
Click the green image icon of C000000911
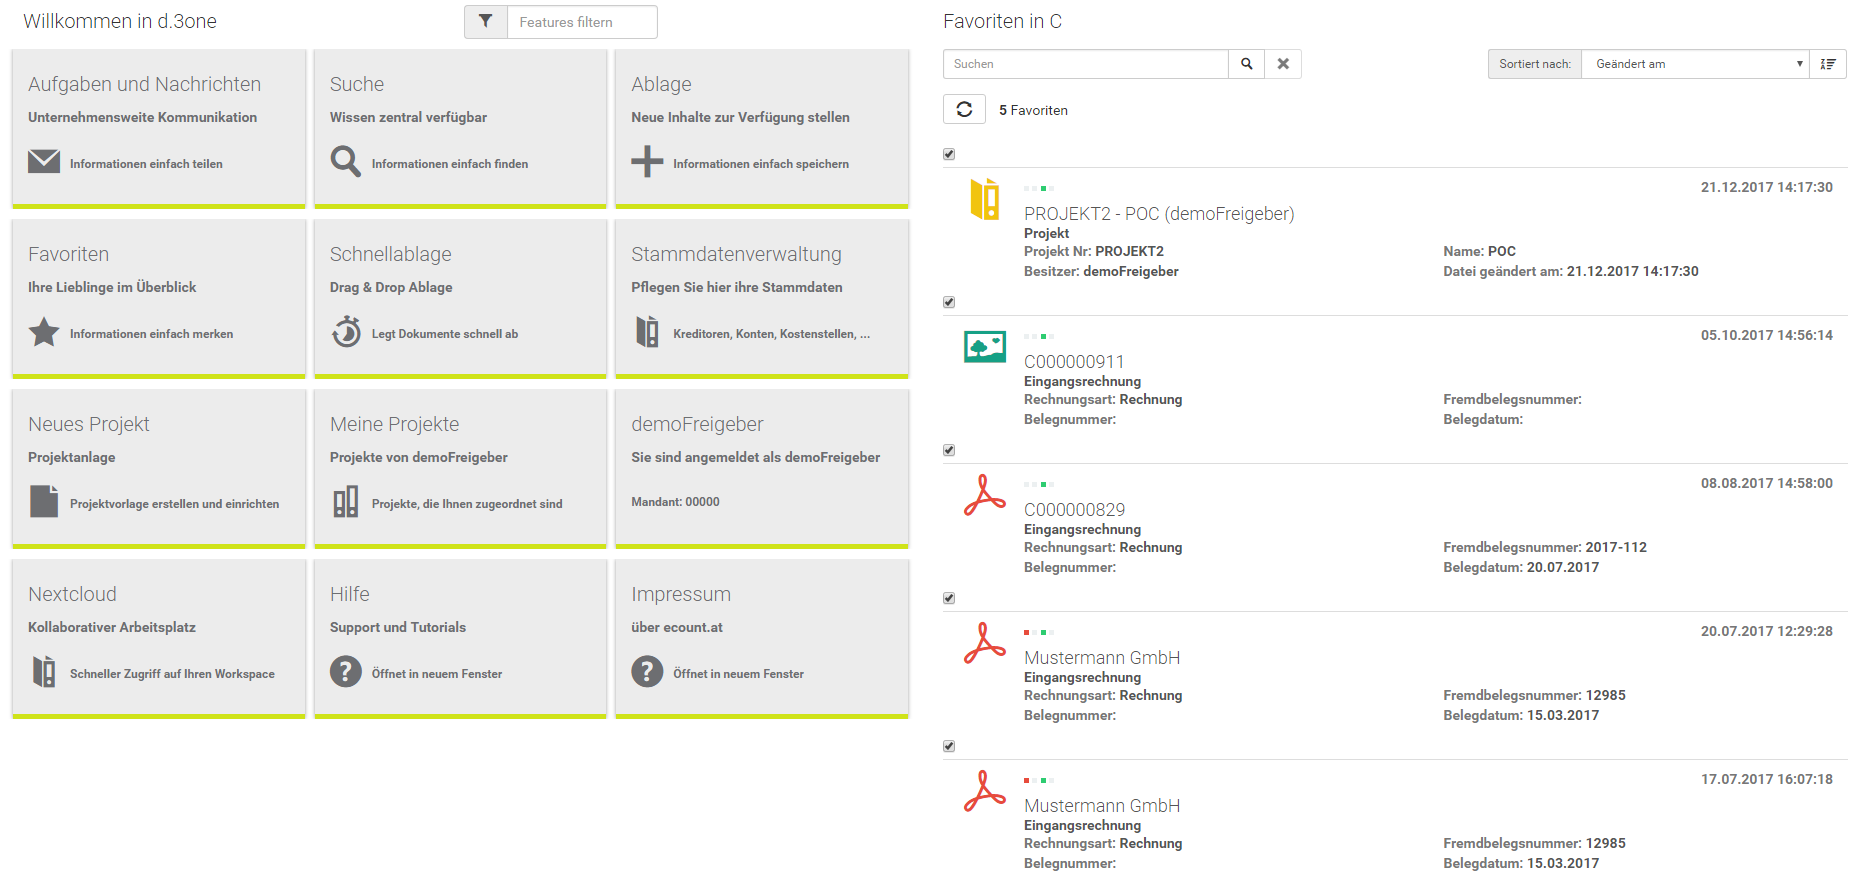pyautogui.click(x=985, y=347)
